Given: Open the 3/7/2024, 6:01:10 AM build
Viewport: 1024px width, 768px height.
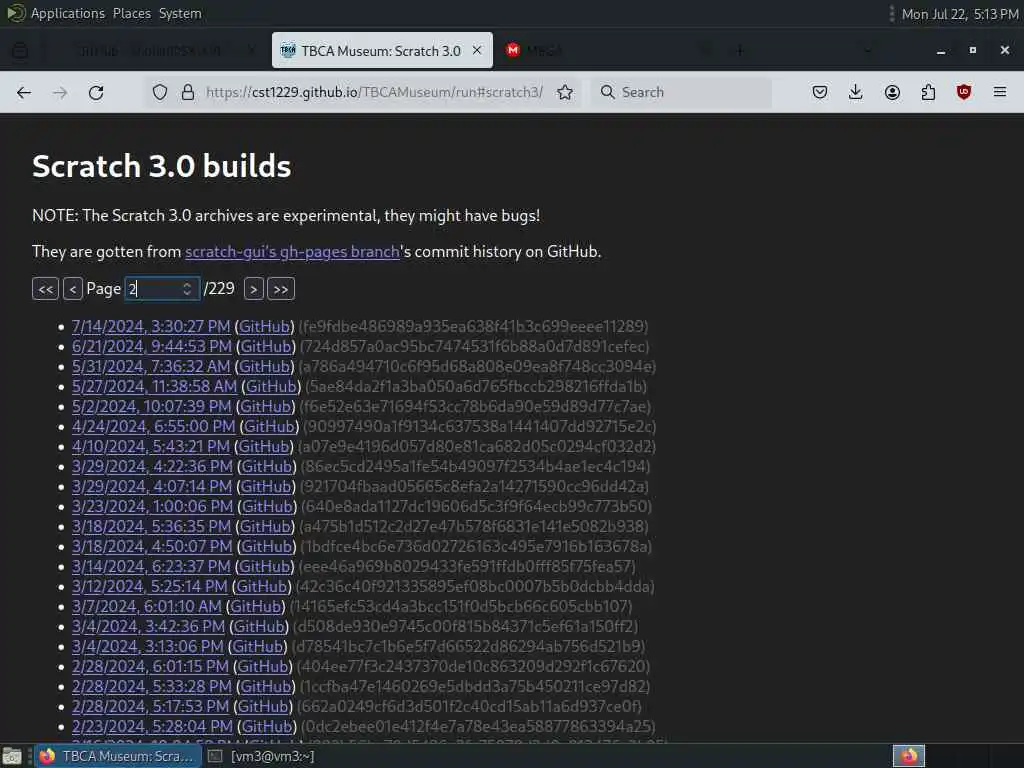Looking at the screenshot, I should pyautogui.click(x=146, y=606).
